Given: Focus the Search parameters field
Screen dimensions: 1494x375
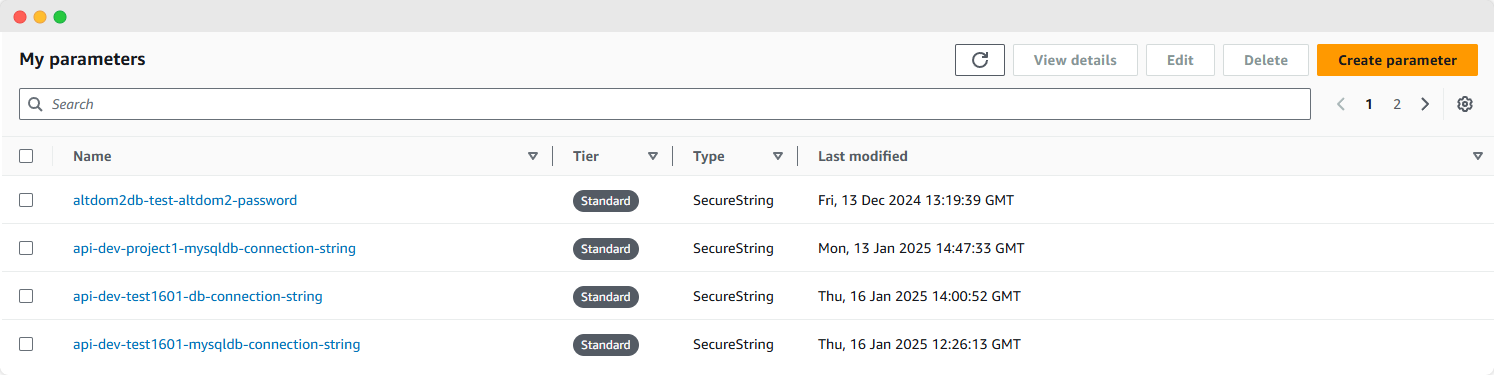Looking at the screenshot, I should pyautogui.click(x=665, y=104).
